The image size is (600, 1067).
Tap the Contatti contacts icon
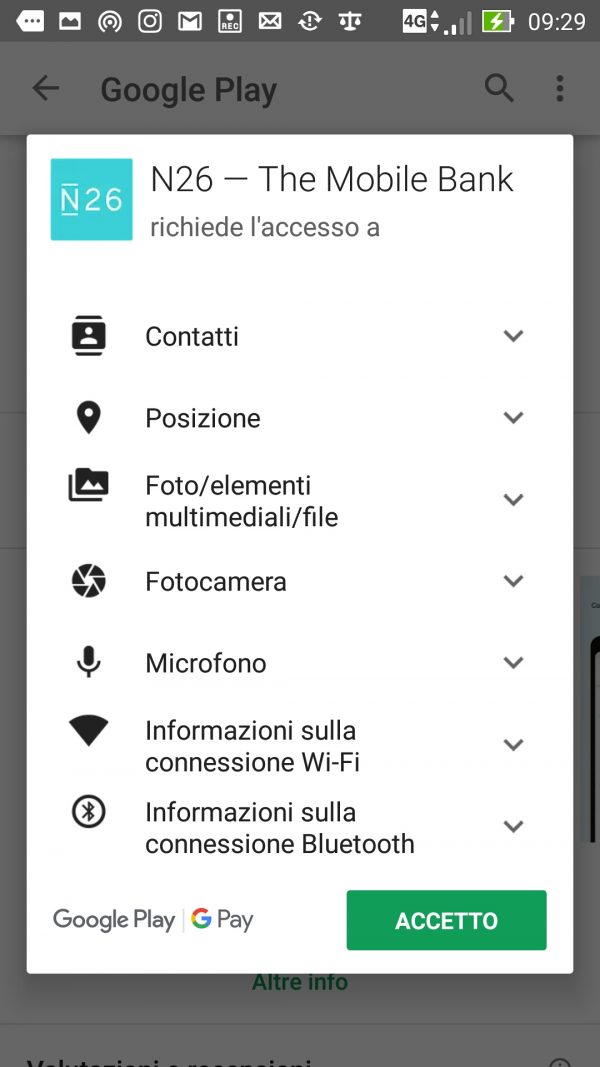click(x=89, y=336)
